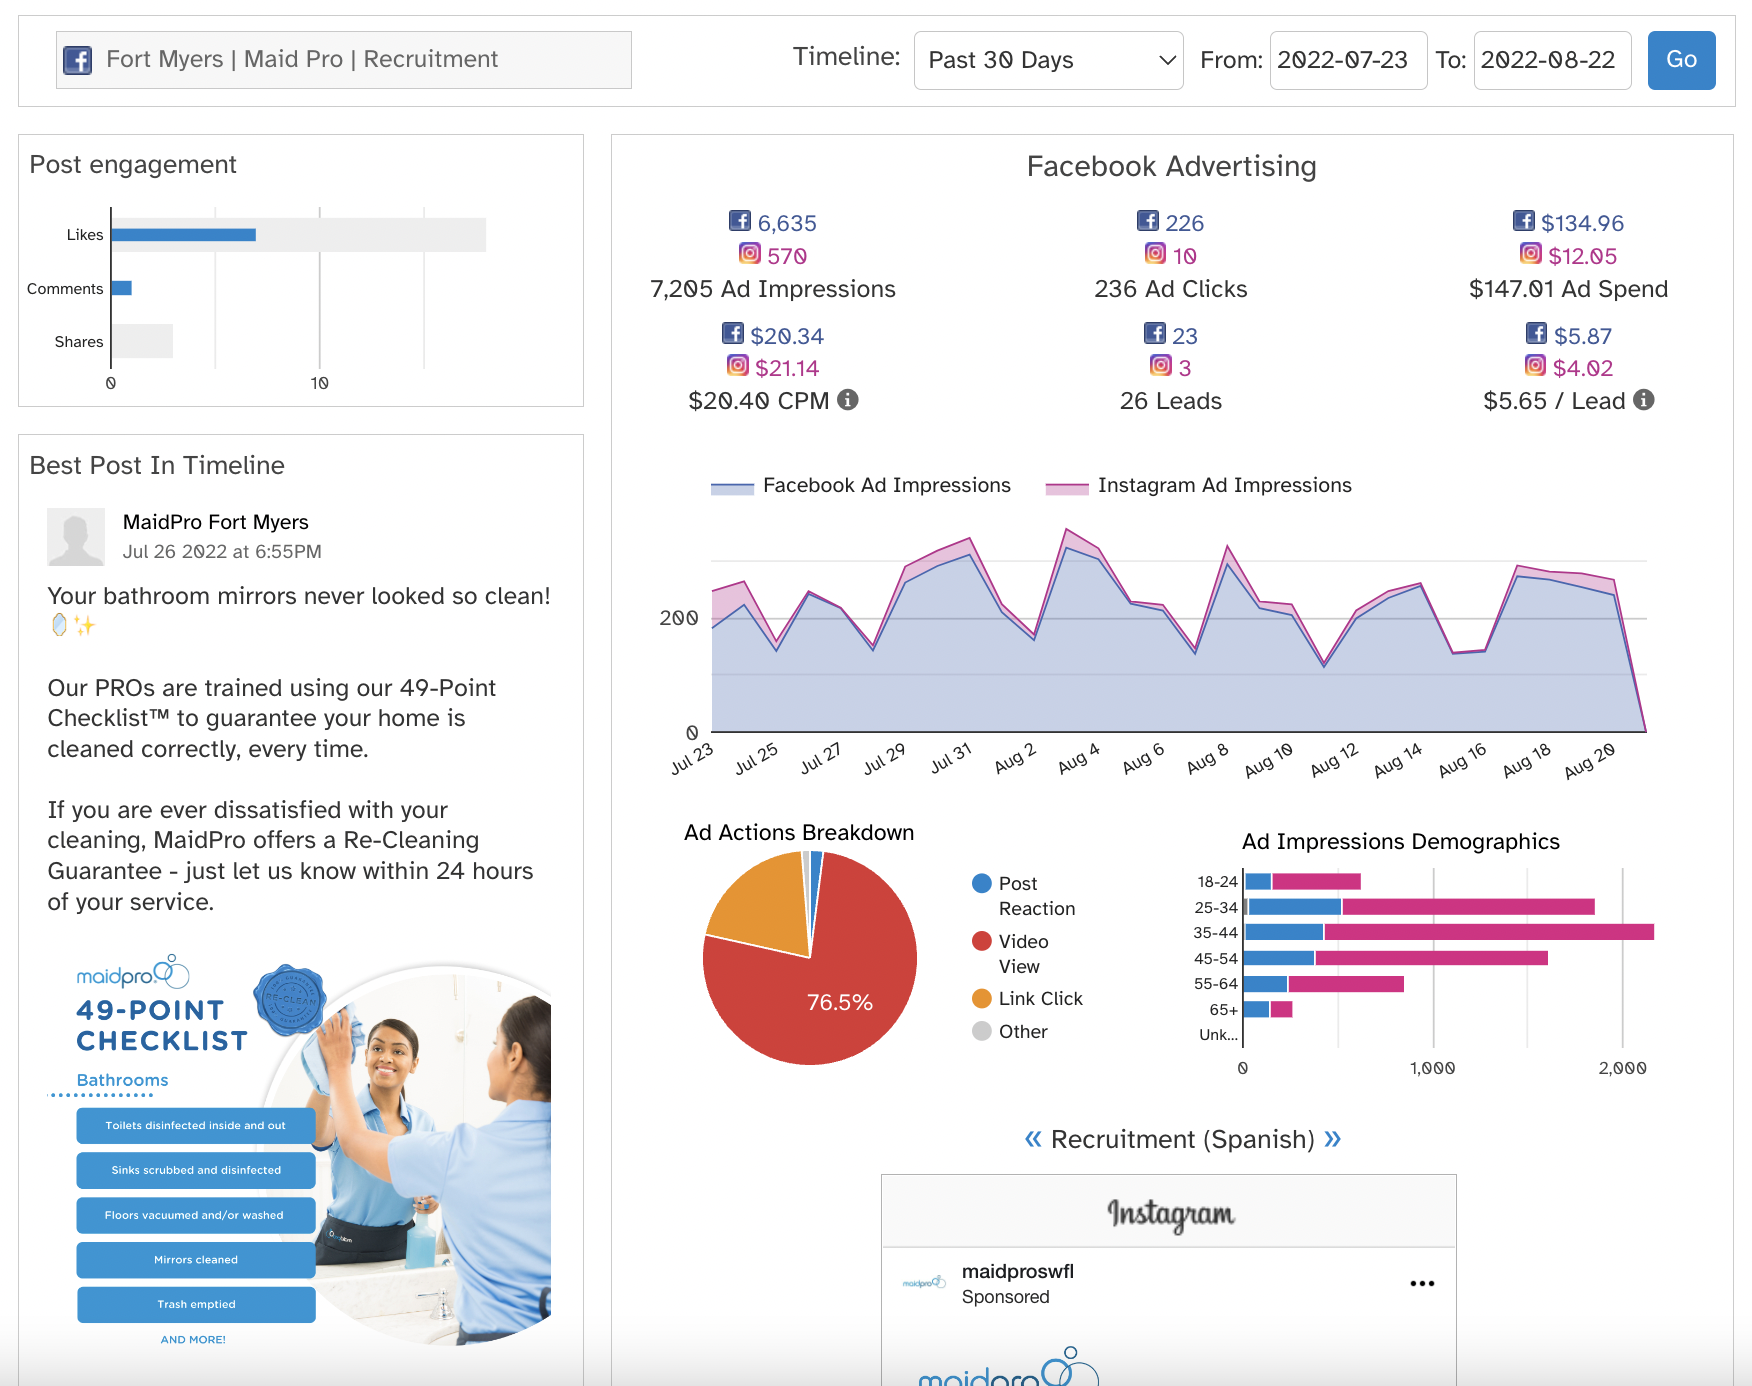This screenshot has width=1752, height=1386.
Task: Click the Facebook icon beside $20.34 CPM
Action: click(733, 333)
